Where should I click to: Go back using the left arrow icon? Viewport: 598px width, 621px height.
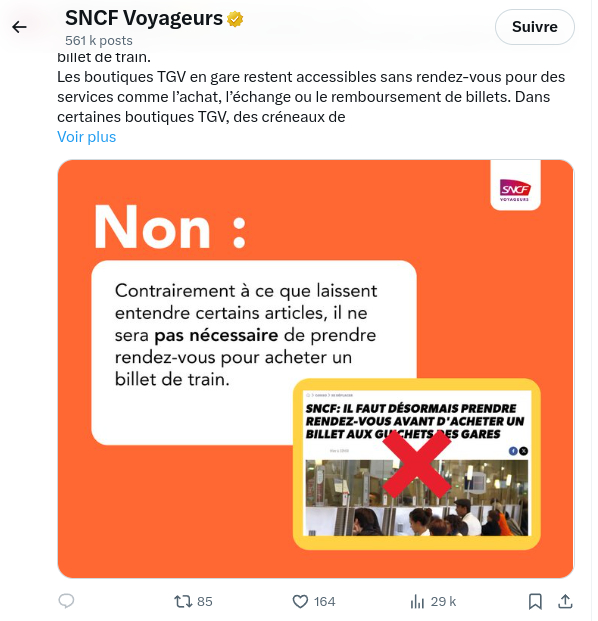[19, 27]
